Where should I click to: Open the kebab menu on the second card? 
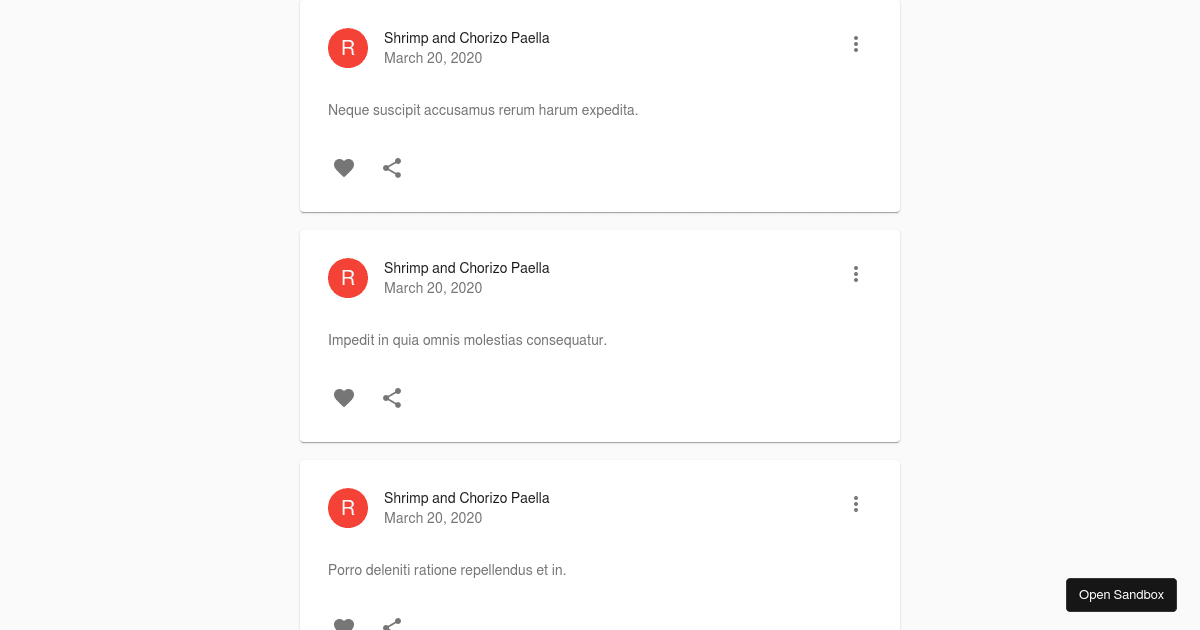pos(856,274)
